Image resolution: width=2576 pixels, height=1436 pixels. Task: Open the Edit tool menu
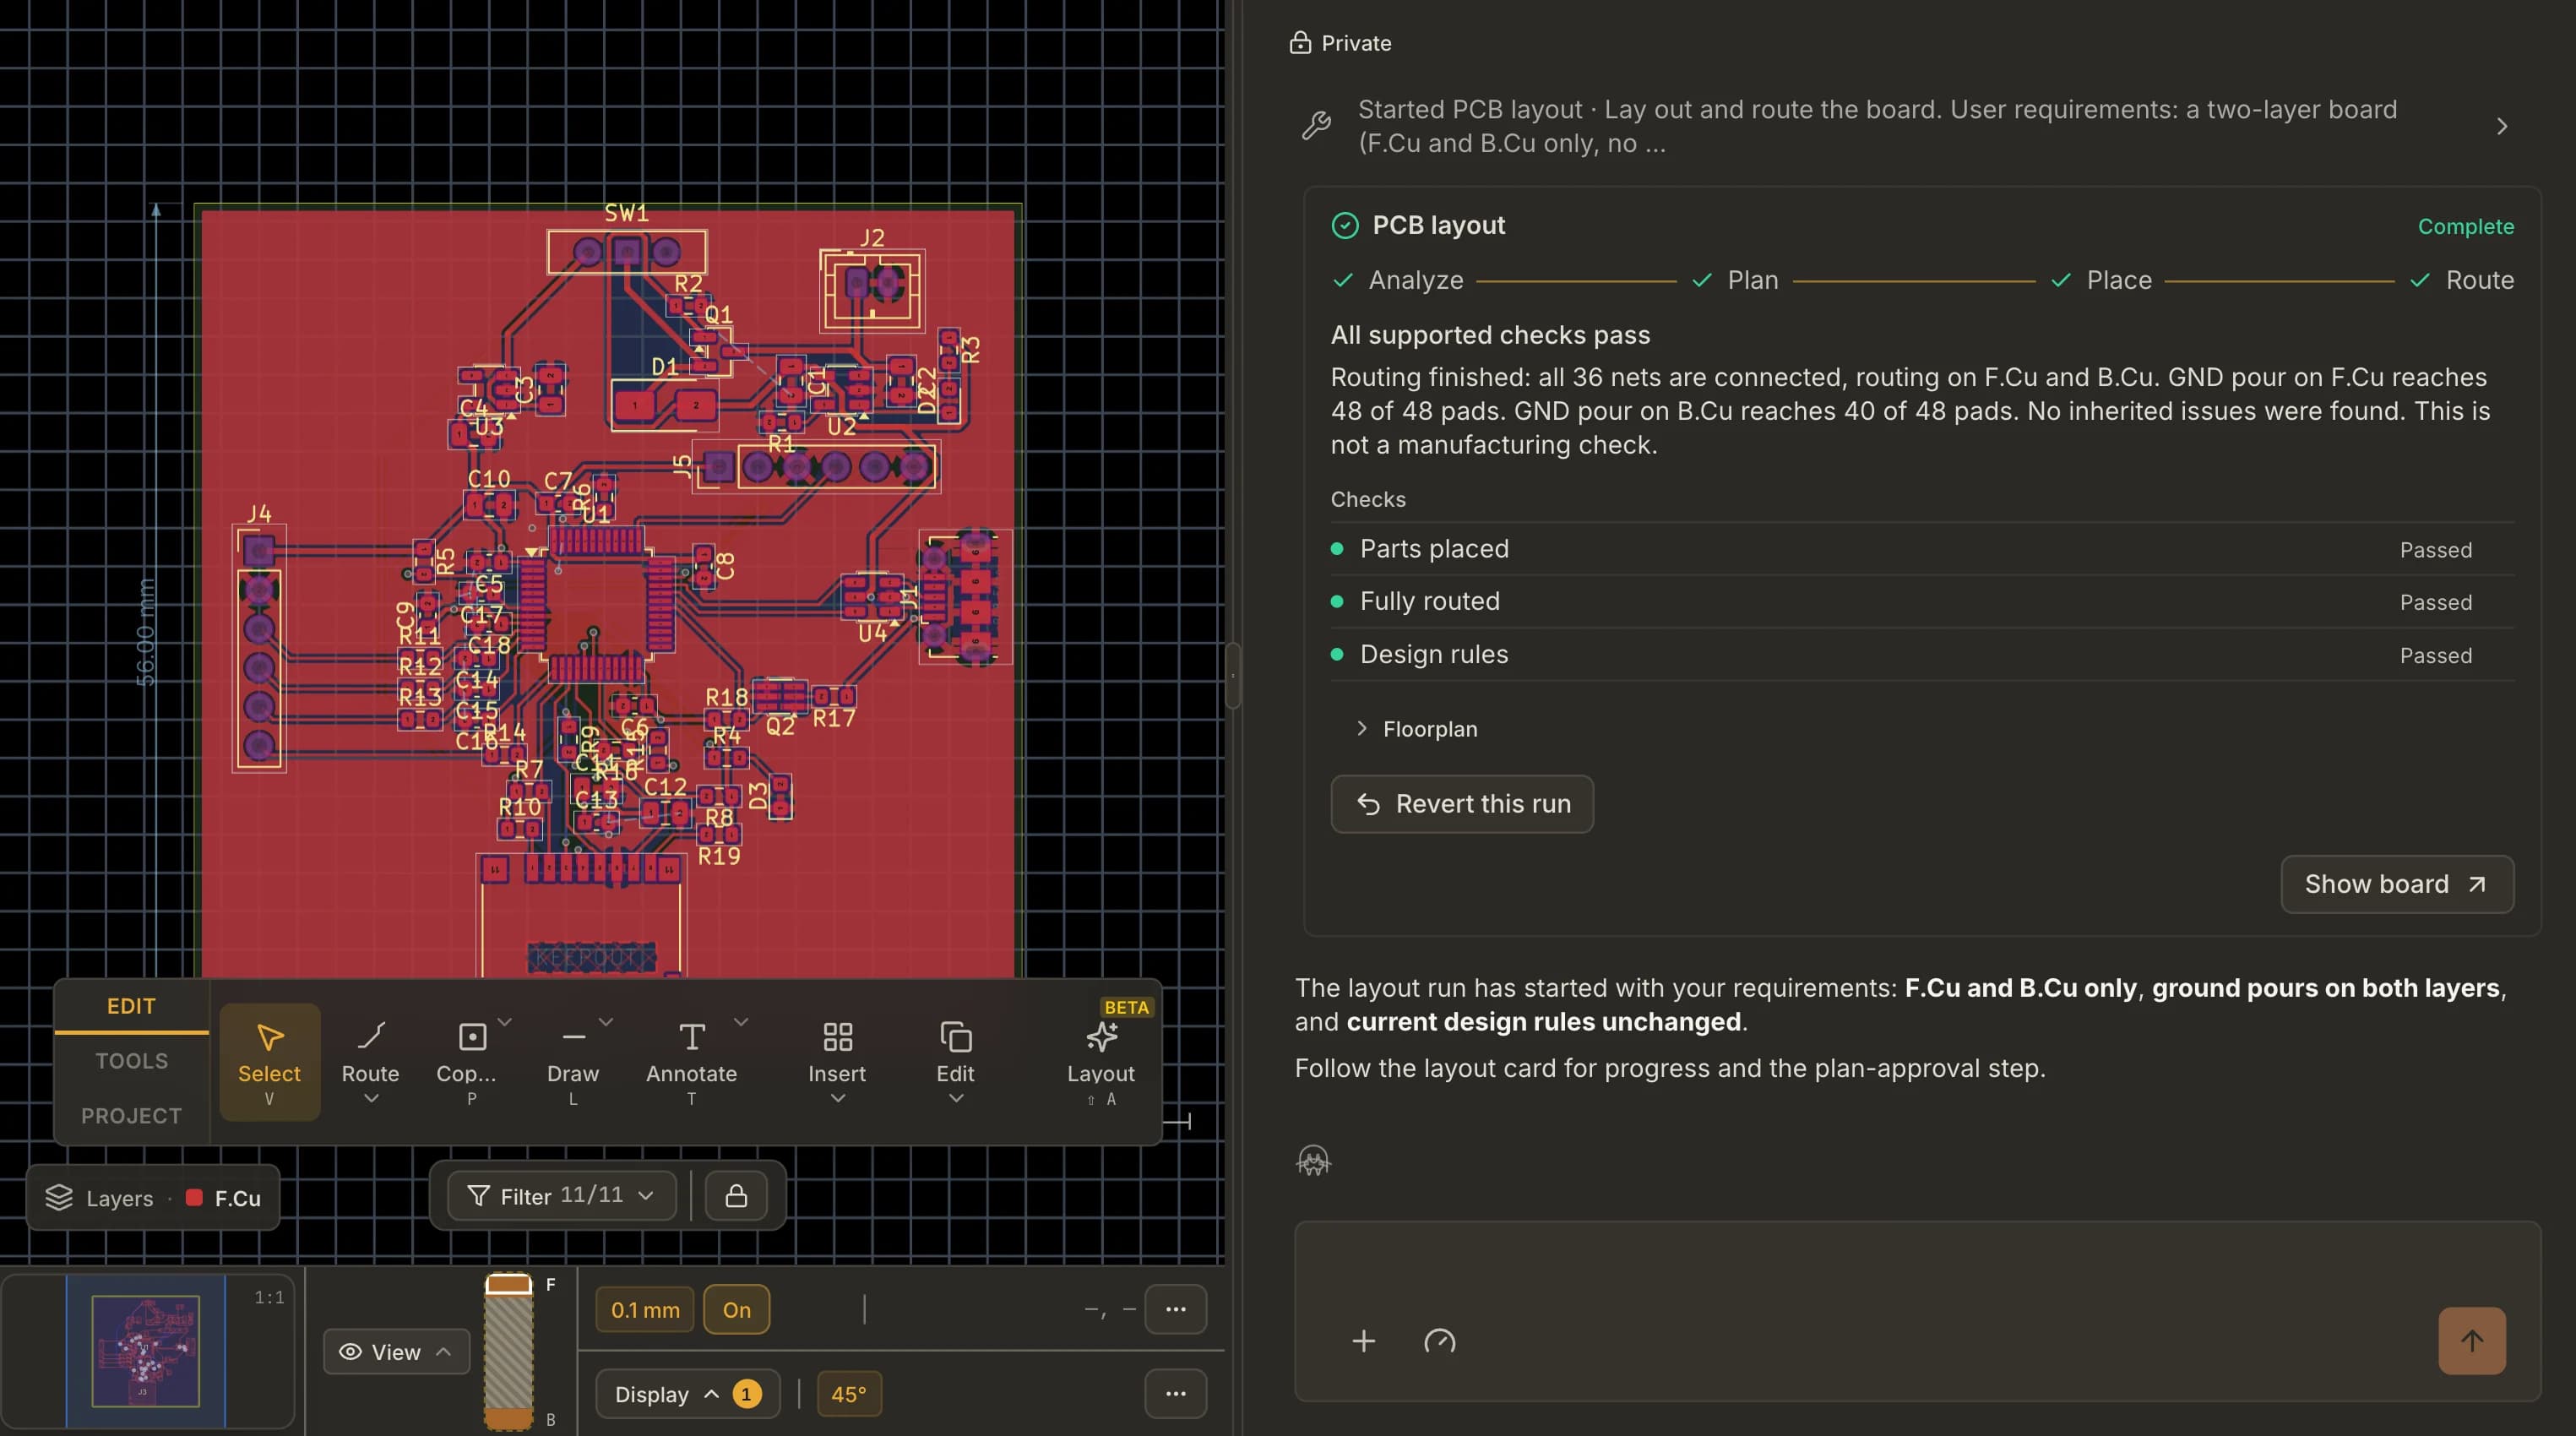tap(955, 1061)
